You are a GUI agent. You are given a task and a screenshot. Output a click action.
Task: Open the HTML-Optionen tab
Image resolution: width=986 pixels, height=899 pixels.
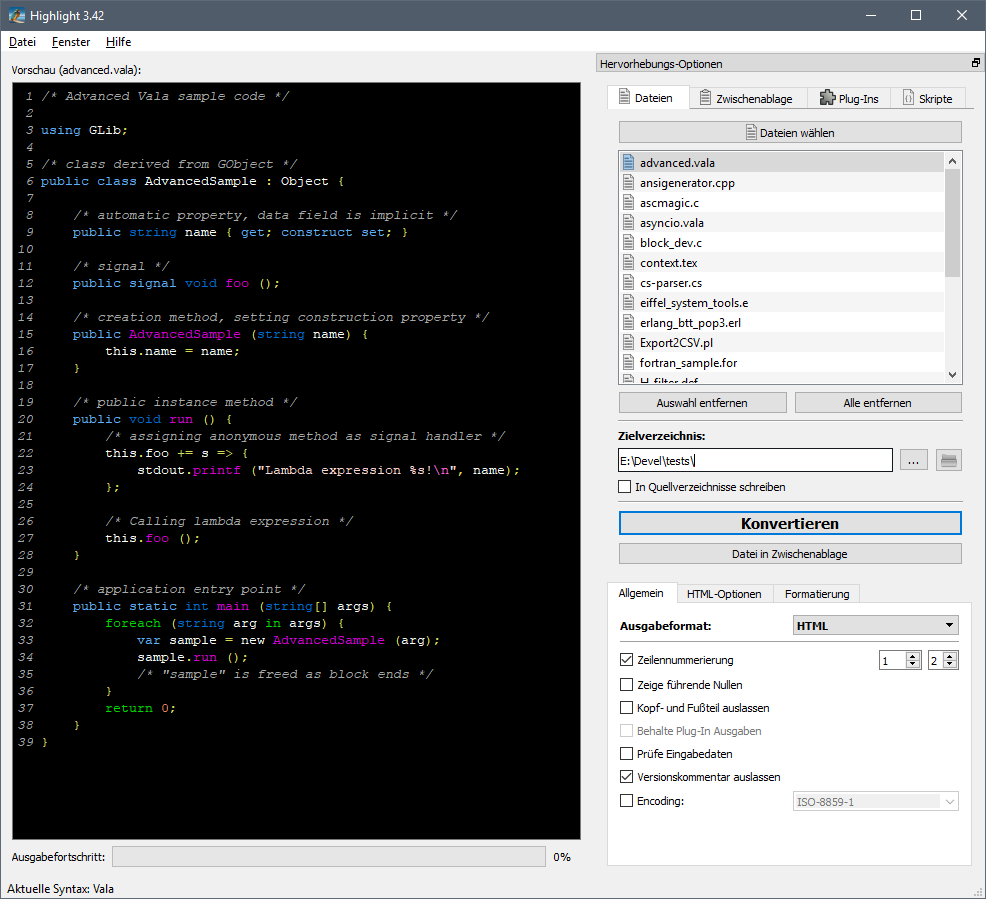(x=724, y=594)
